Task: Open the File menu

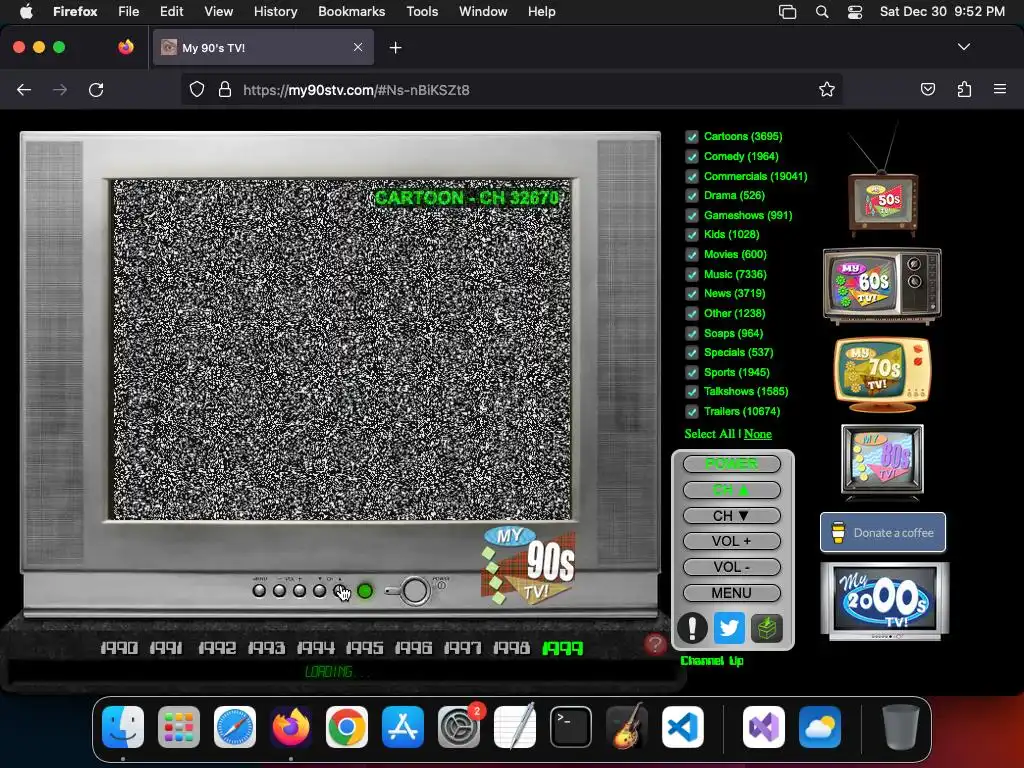Action: 128,12
